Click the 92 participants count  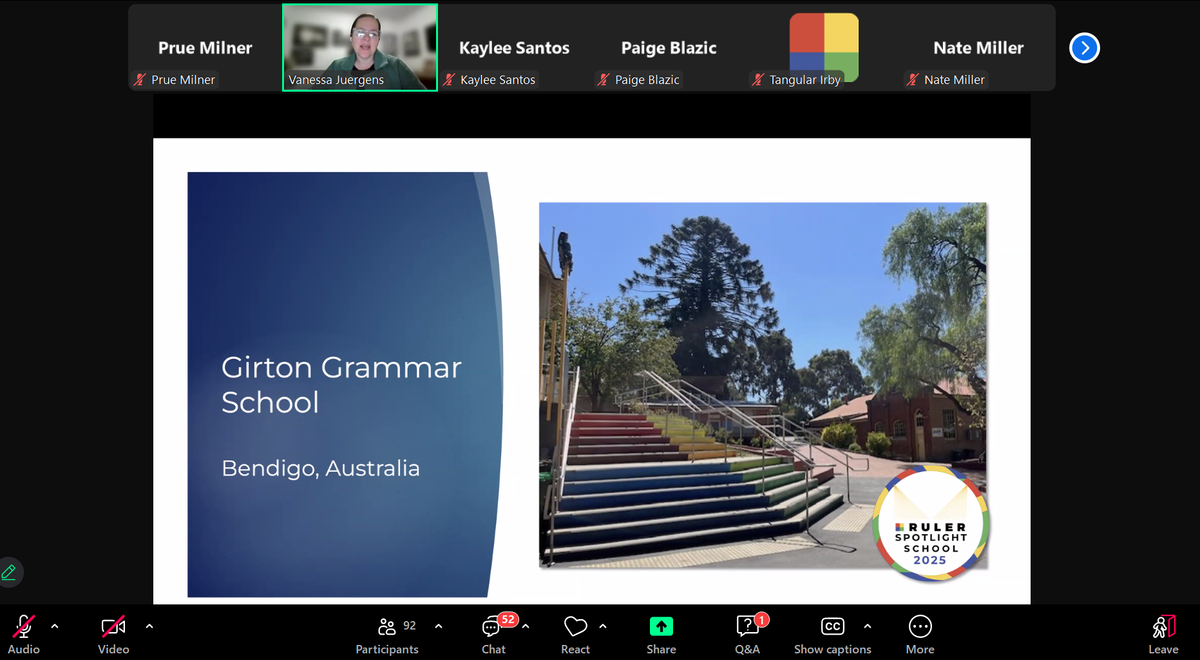409,626
